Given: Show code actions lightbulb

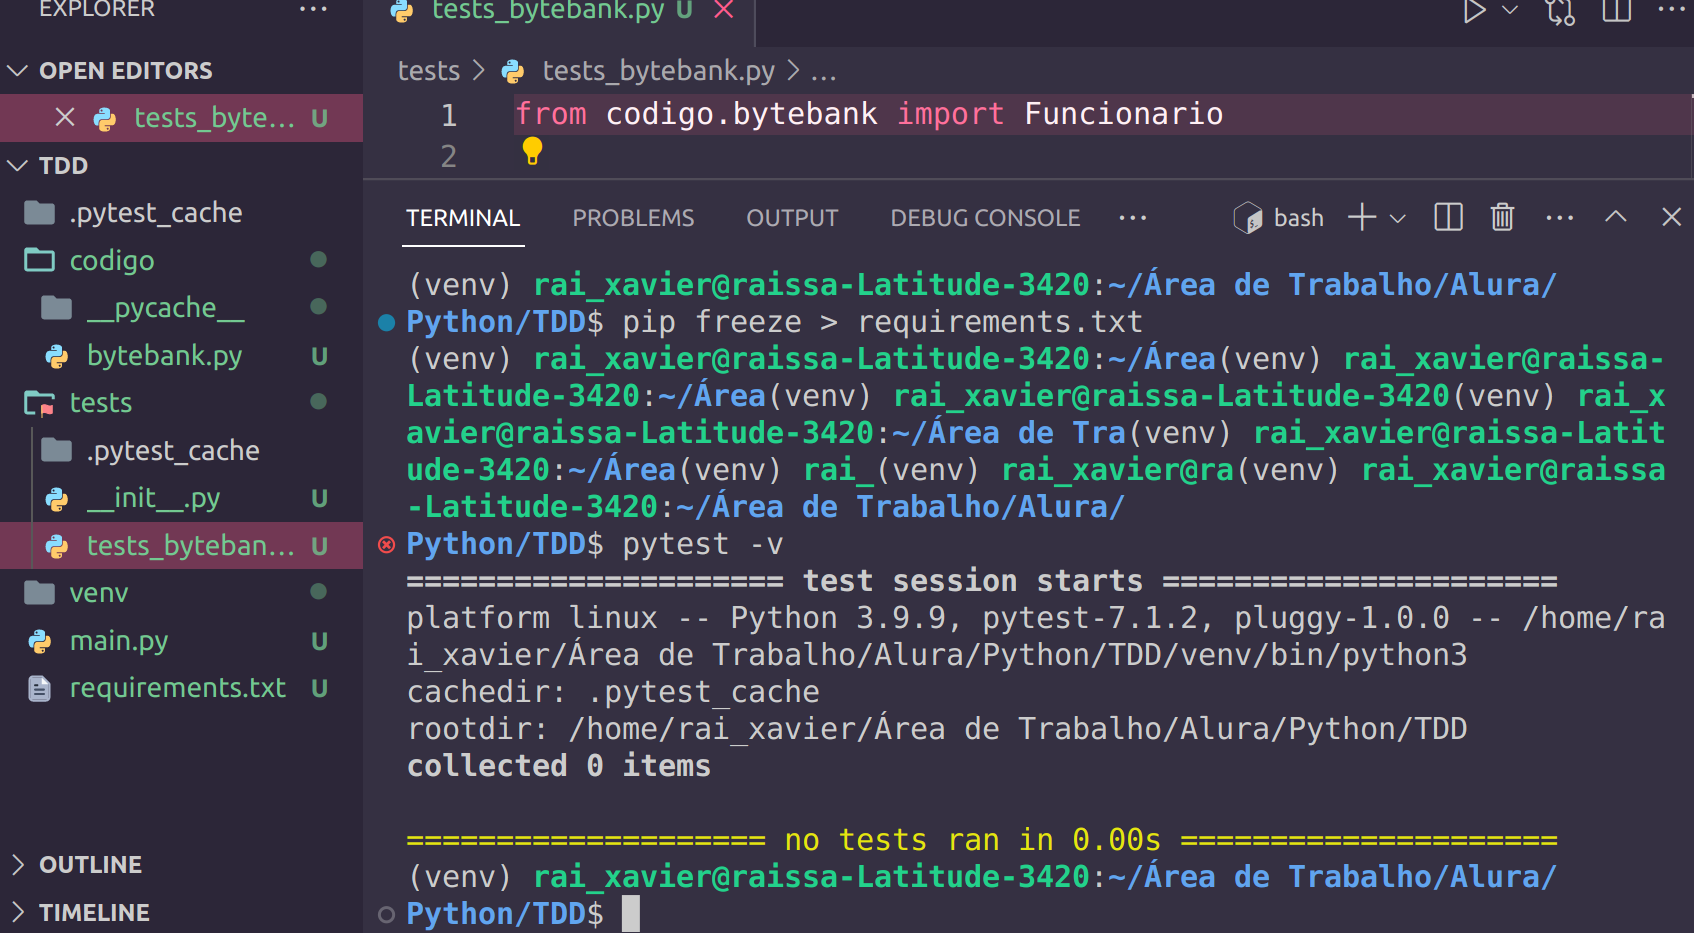Looking at the screenshot, I should coord(532,151).
